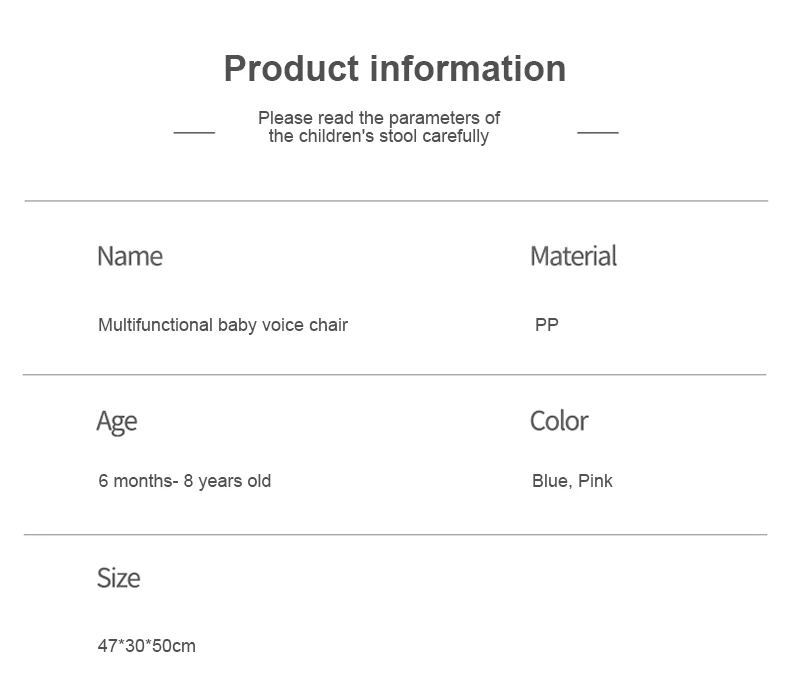Image resolution: width=790 pixels, height=692 pixels.
Task: Click the "Color" field label
Action: (559, 421)
